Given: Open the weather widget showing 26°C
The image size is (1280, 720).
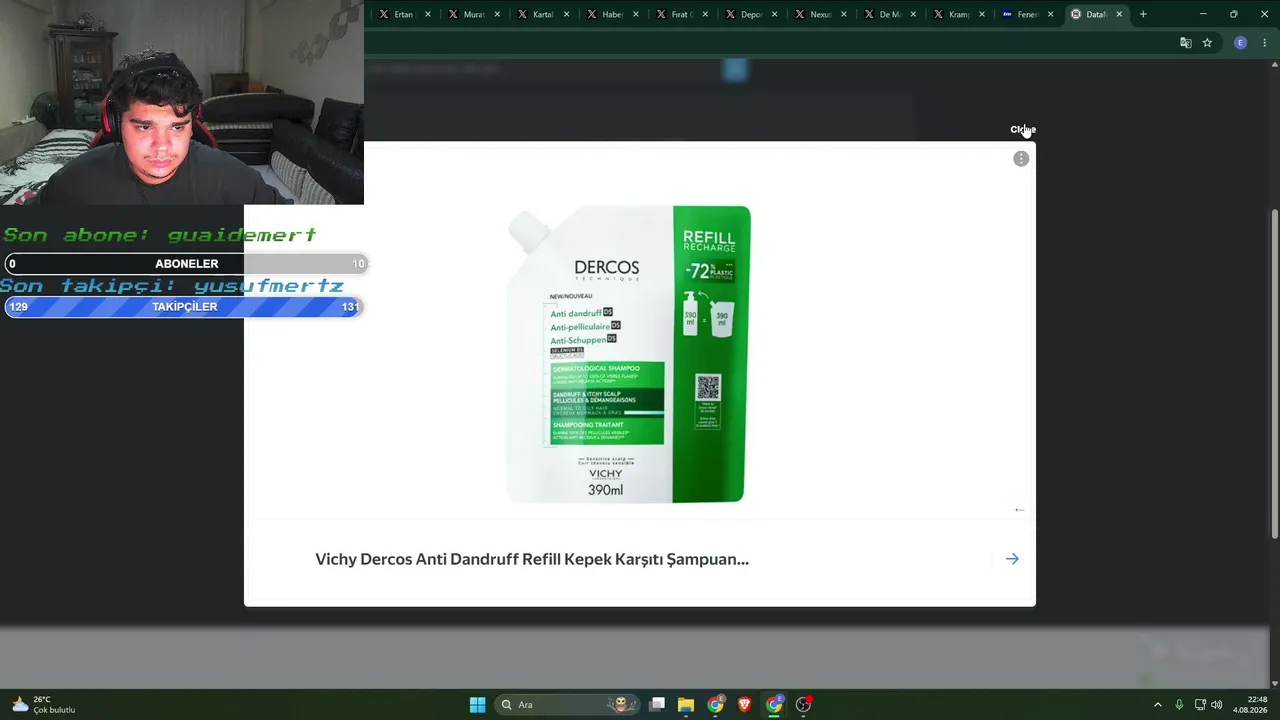Looking at the screenshot, I should 43,705.
